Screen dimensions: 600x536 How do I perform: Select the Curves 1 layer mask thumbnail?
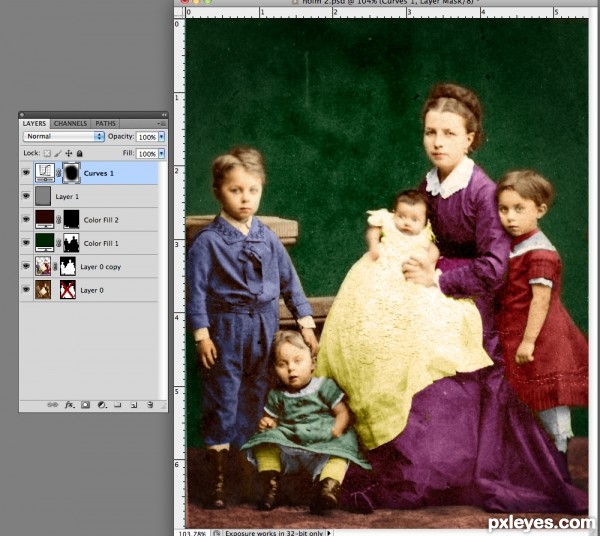tap(71, 173)
